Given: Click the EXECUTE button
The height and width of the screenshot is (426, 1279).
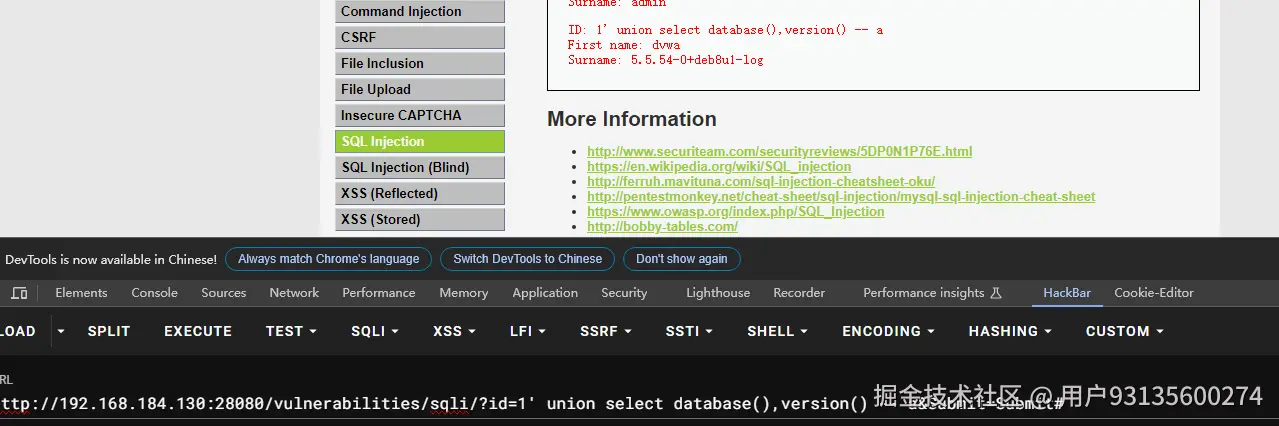Looking at the screenshot, I should tap(198, 331).
